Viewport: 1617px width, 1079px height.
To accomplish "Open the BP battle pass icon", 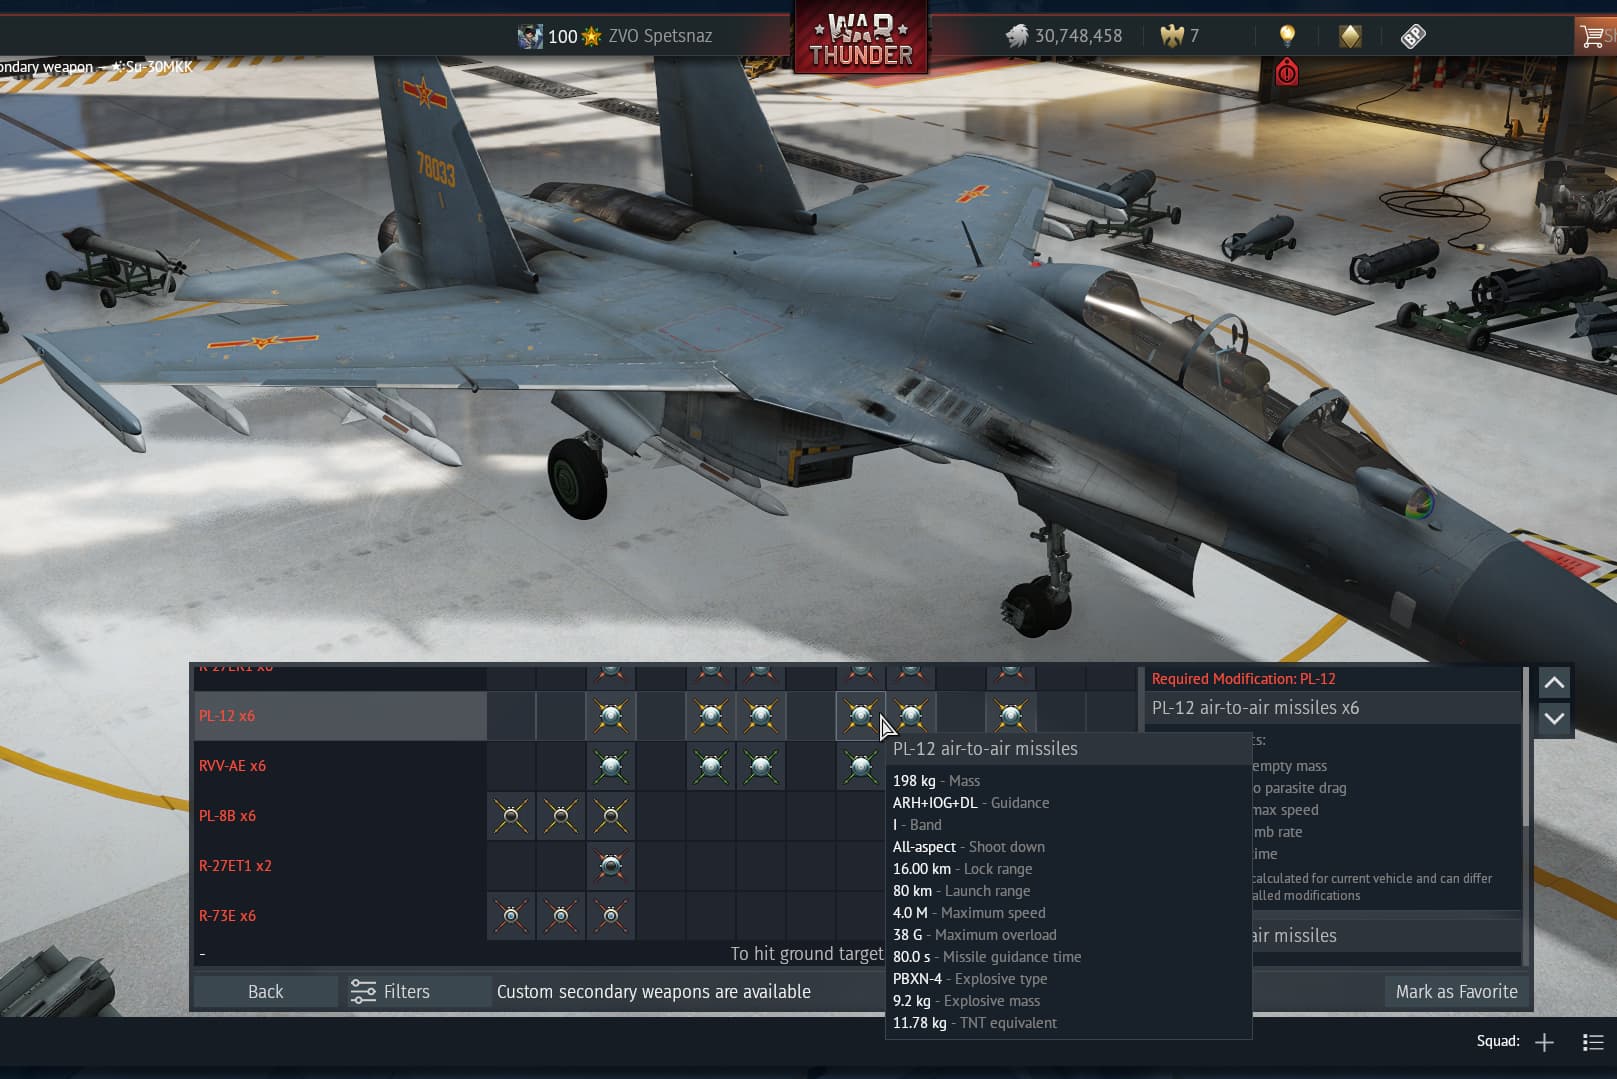I will point(1412,37).
